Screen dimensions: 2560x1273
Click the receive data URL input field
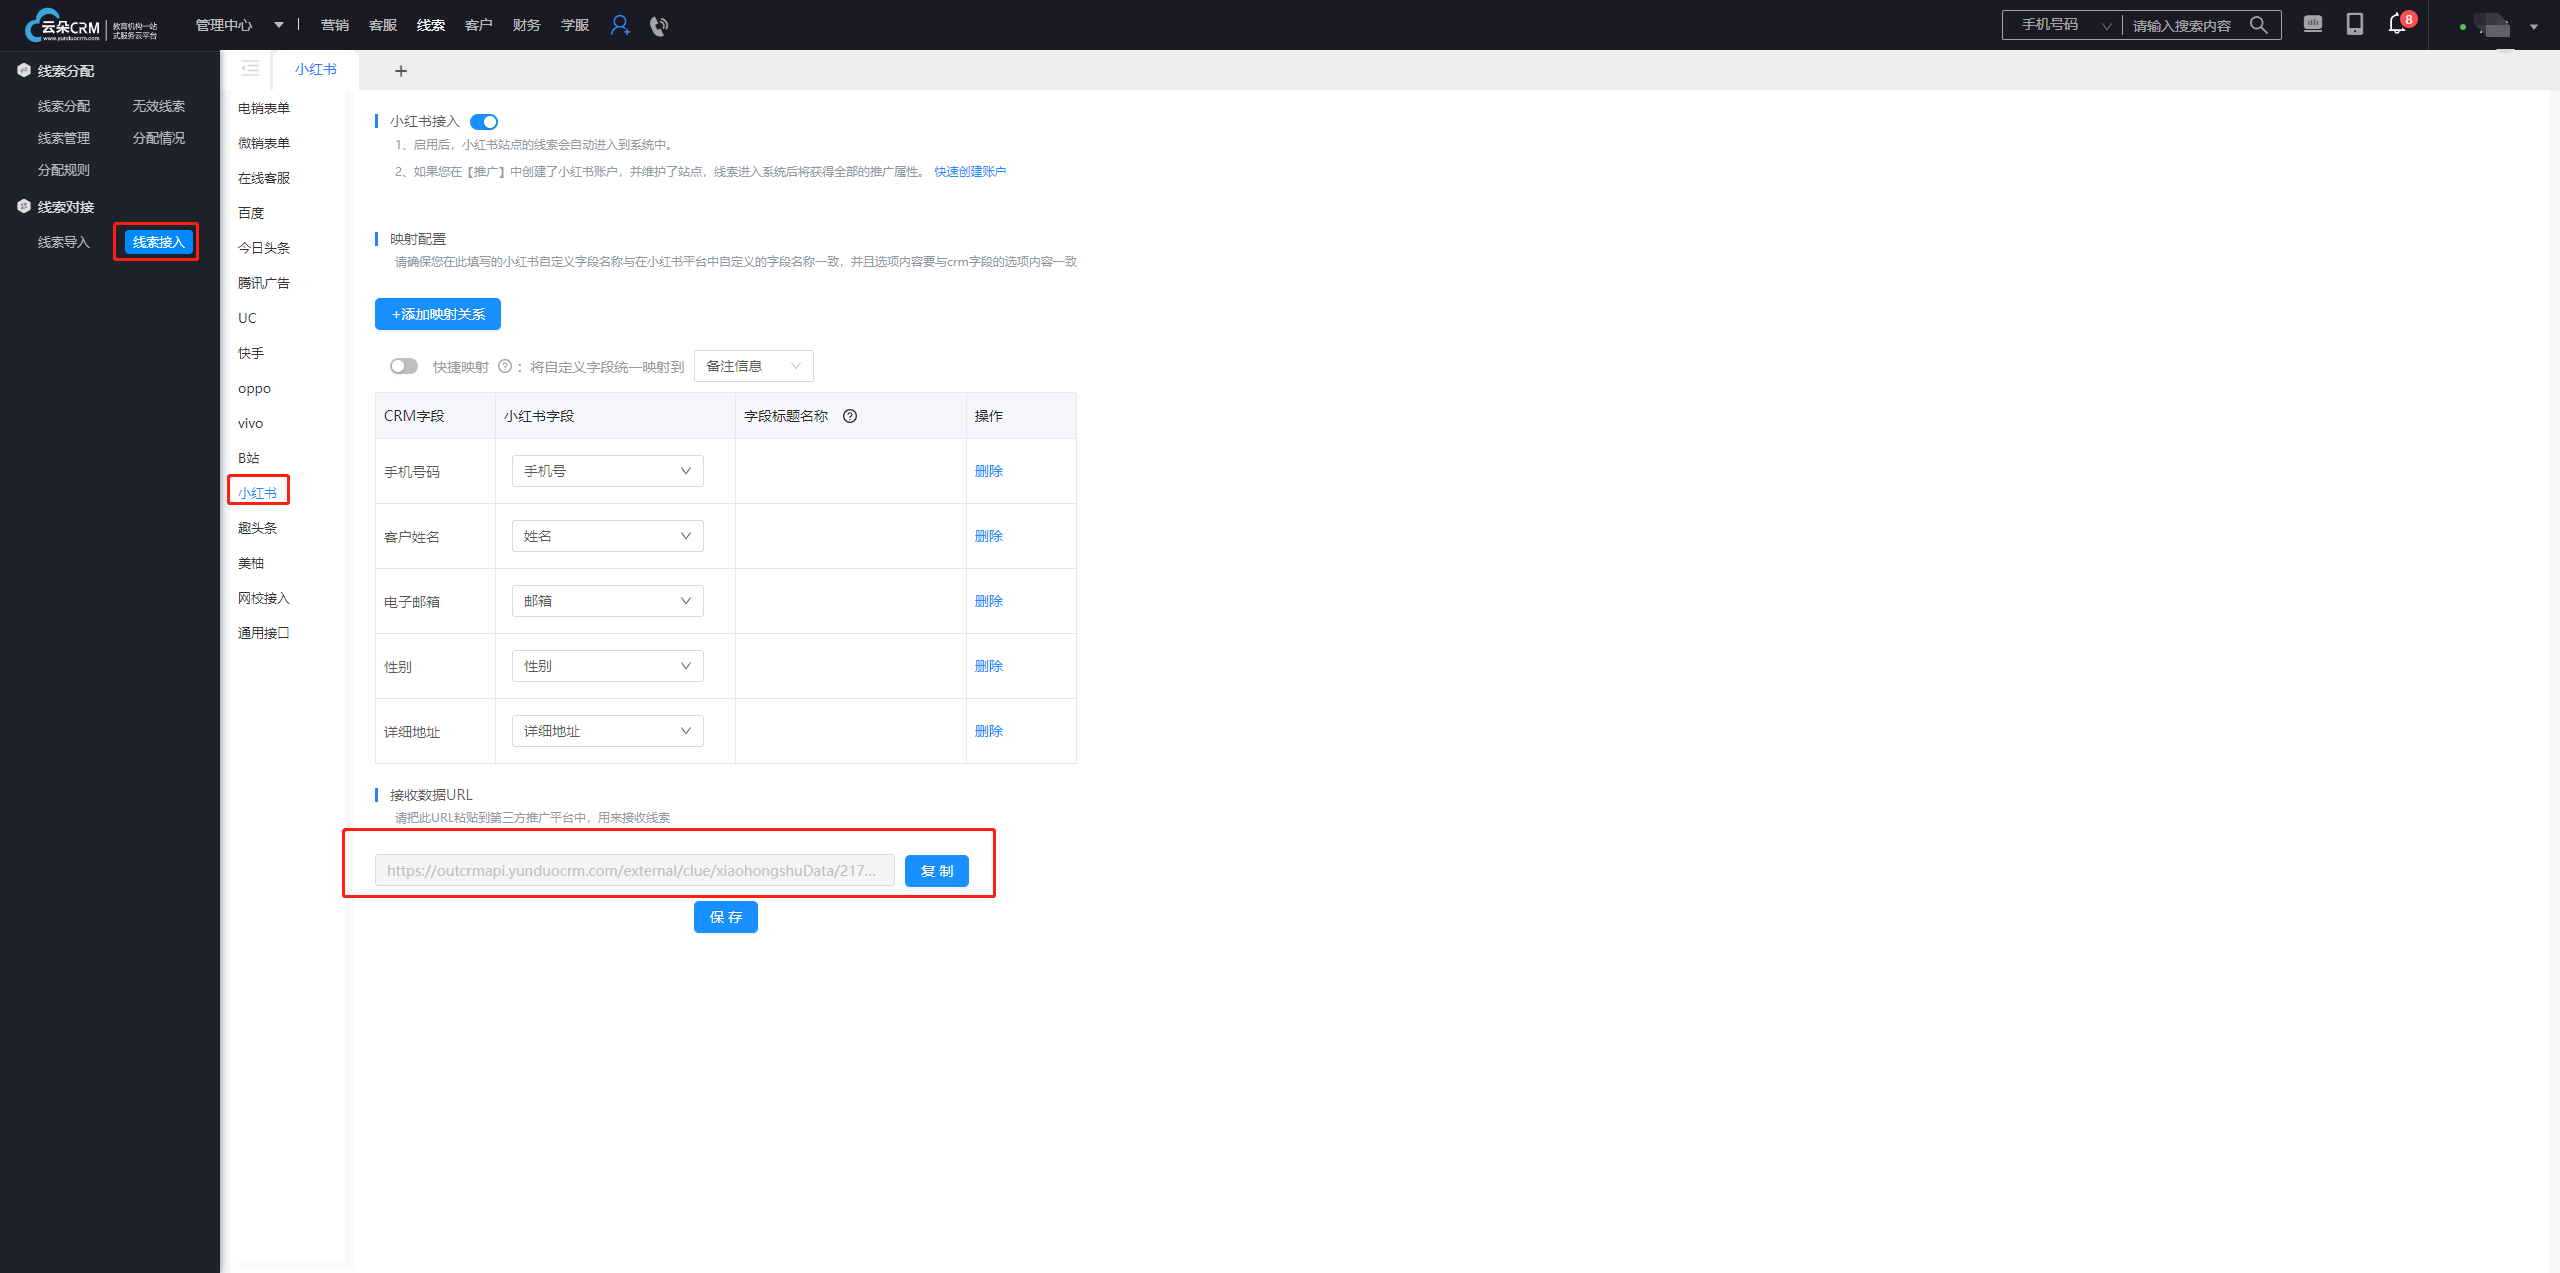(634, 871)
